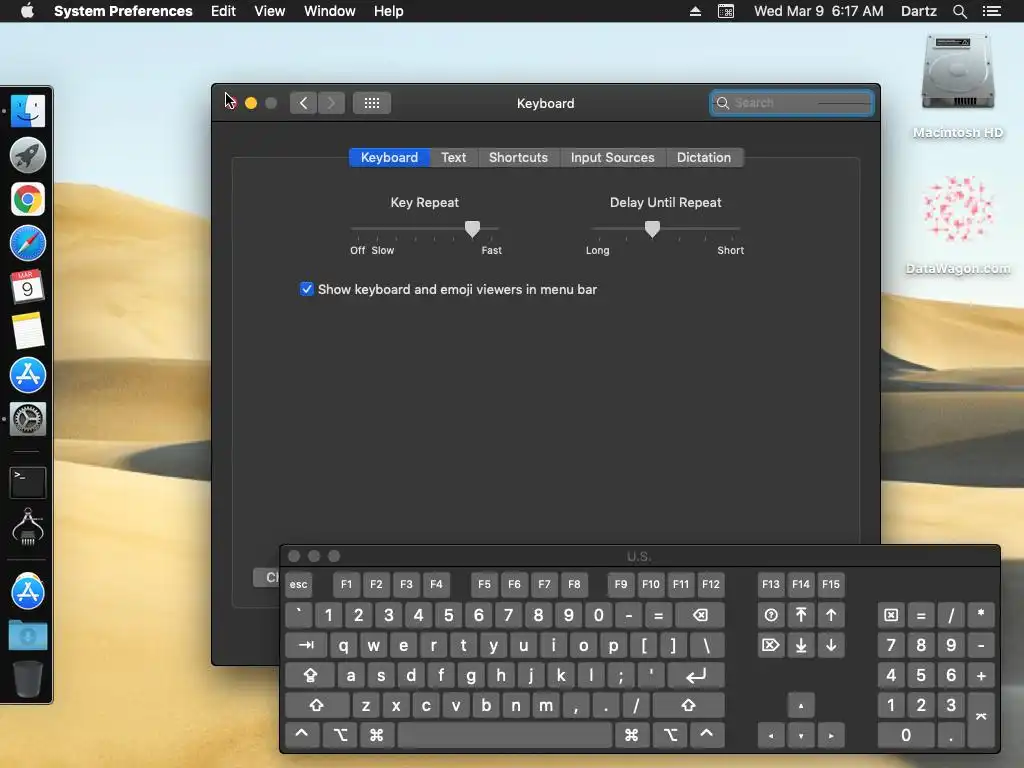Click the letter q key on viewer
Viewport: 1024px width, 768px height.
pos(344,645)
